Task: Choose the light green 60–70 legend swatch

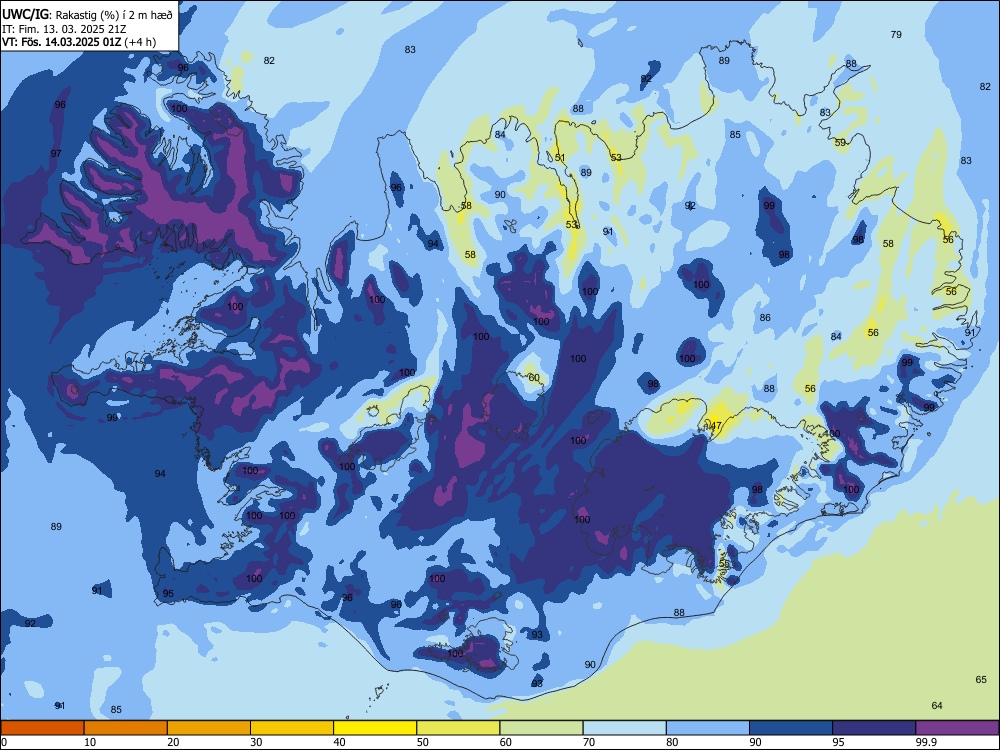Action: (x=541, y=728)
